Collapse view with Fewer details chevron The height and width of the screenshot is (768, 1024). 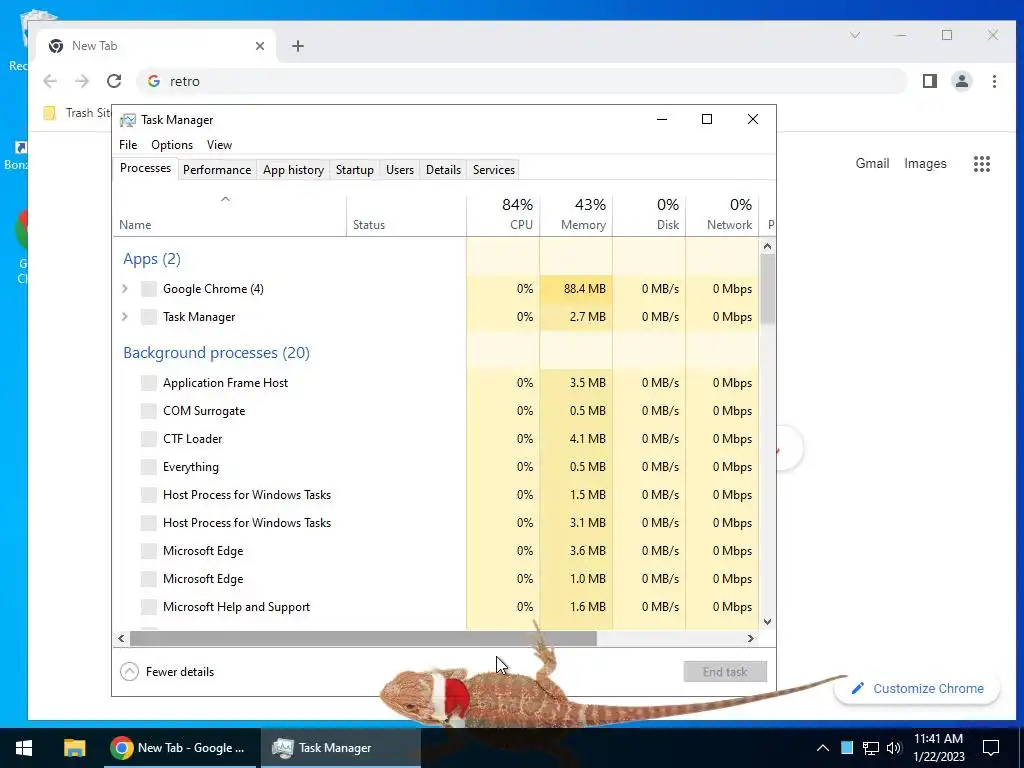click(129, 671)
